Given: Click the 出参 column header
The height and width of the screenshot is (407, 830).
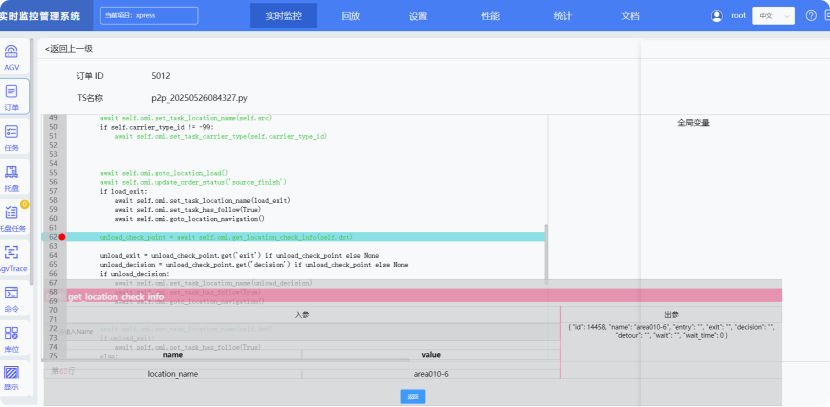Looking at the screenshot, I should tap(671, 314).
